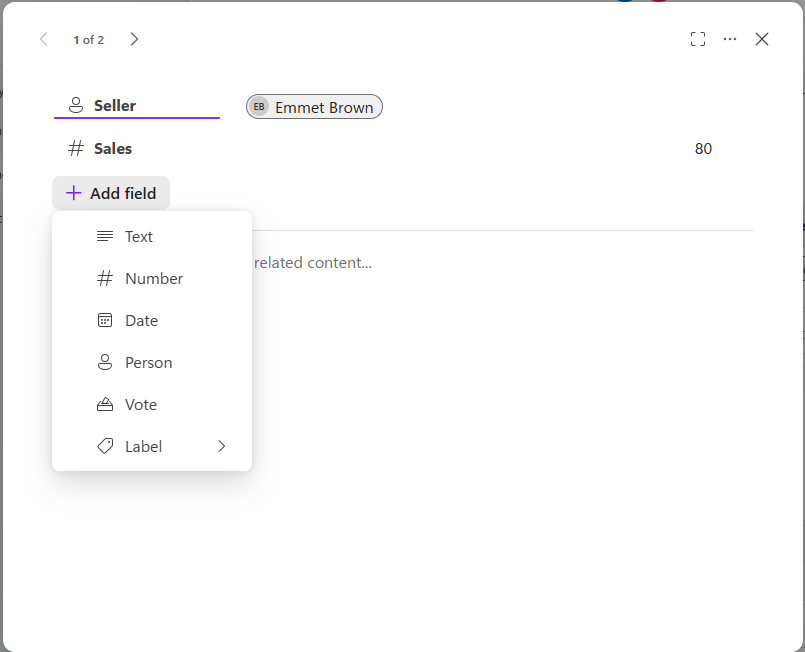Select Number from the field type menu
This screenshot has height=652, width=805.
point(153,279)
